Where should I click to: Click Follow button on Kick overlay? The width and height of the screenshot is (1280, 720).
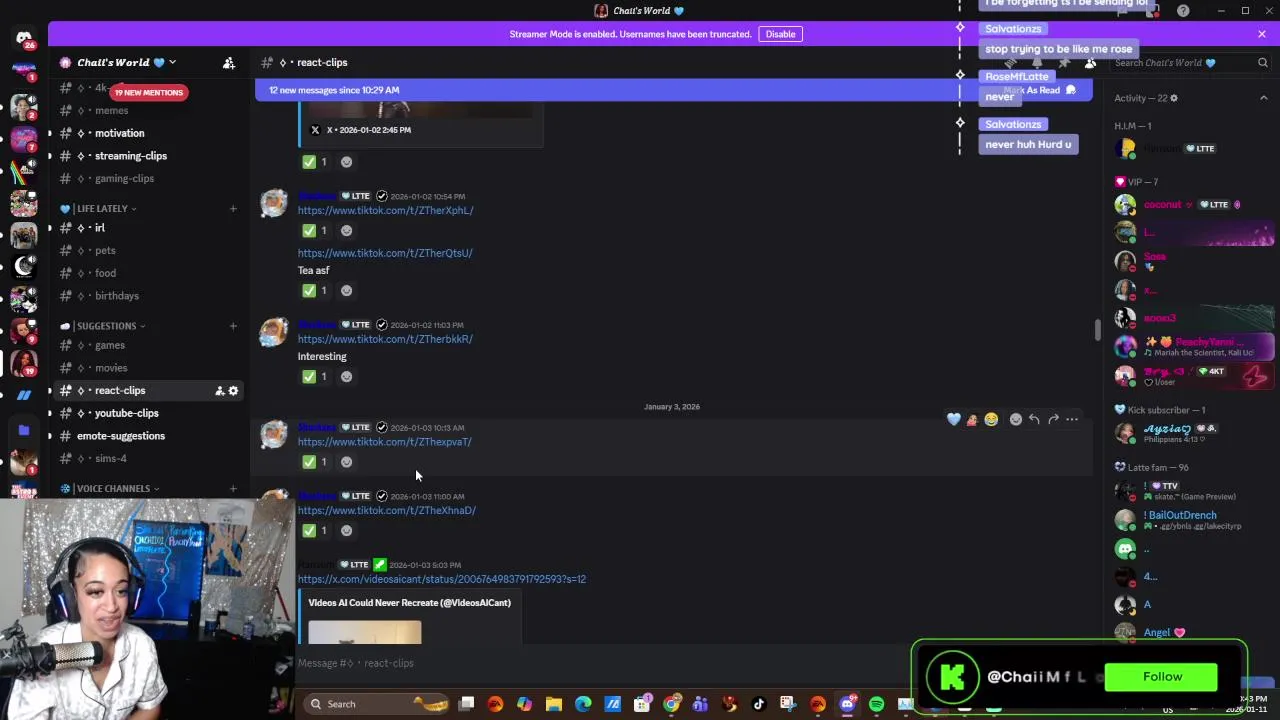click(1162, 677)
